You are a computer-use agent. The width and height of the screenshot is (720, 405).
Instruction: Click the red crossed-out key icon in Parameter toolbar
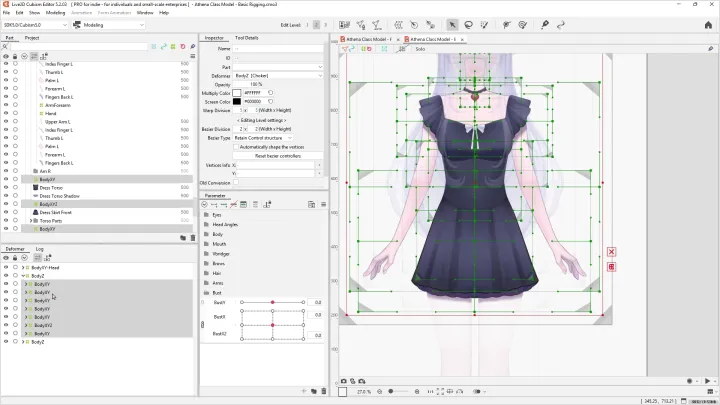(x=233, y=204)
